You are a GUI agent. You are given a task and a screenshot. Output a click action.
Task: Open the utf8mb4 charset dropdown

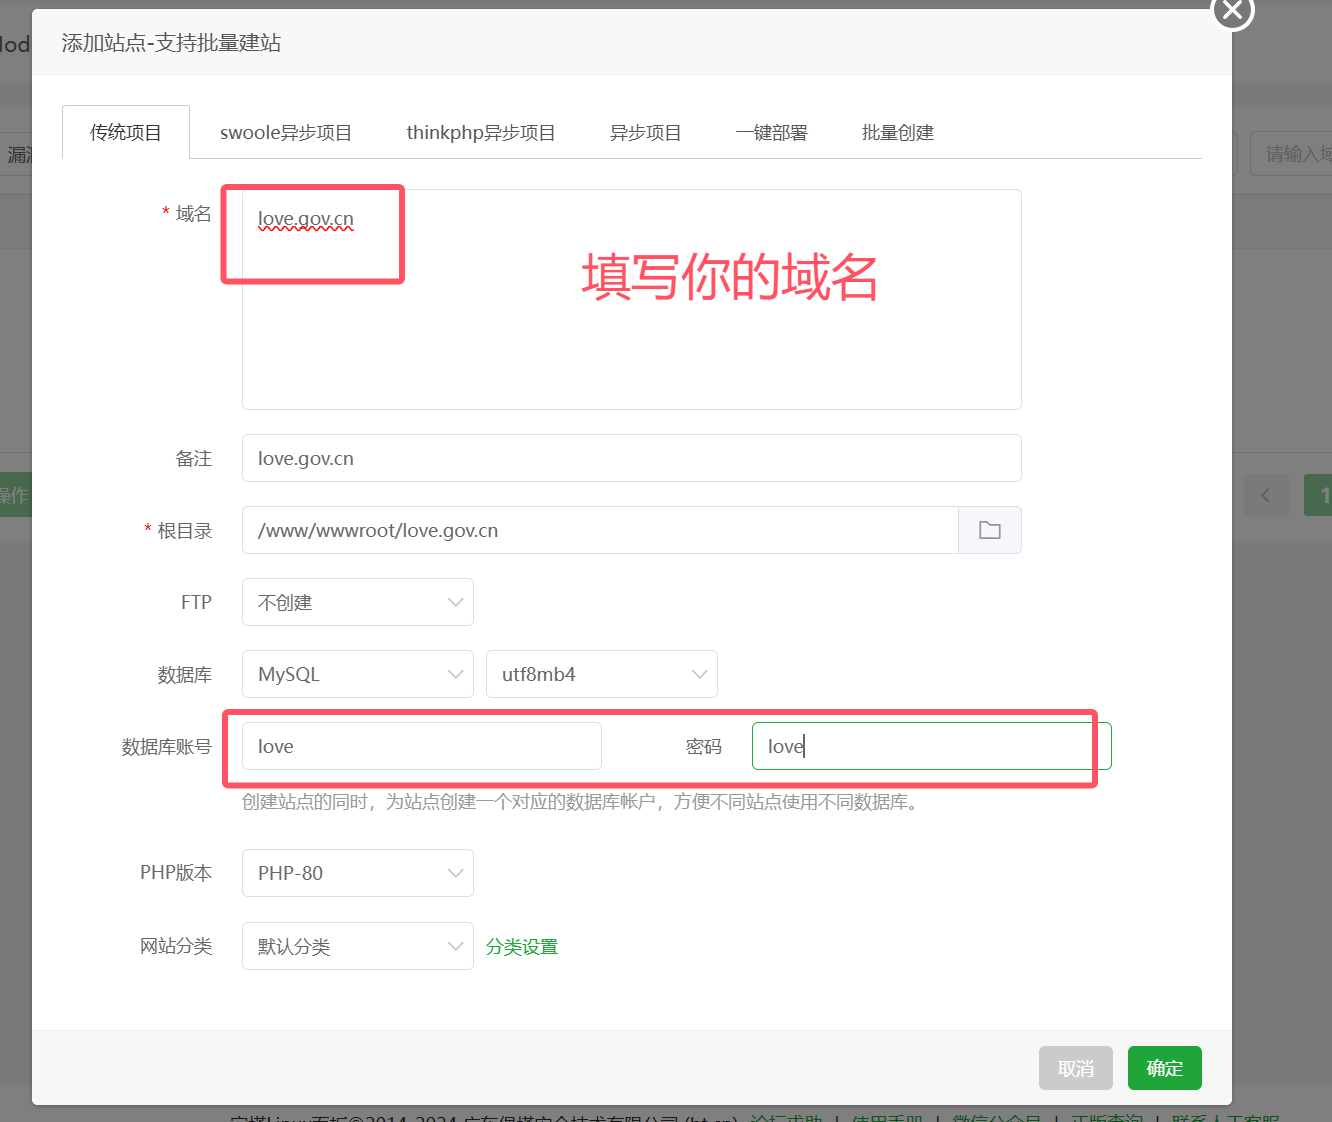(601, 674)
